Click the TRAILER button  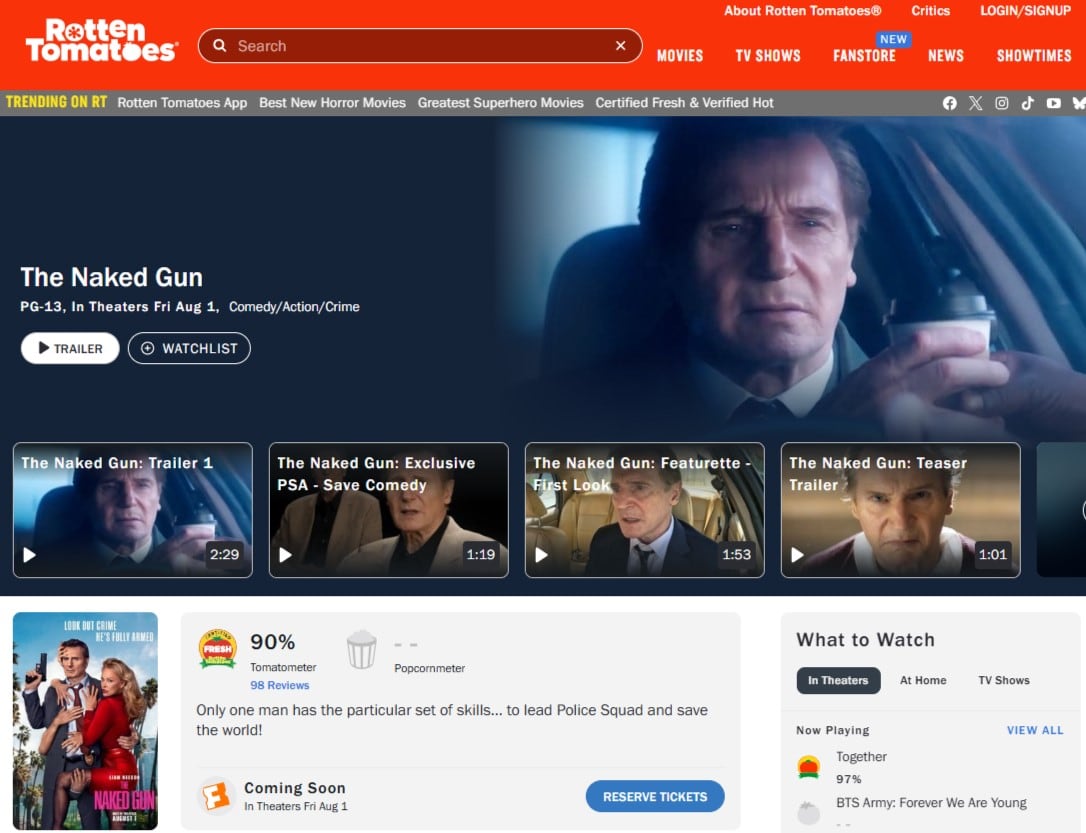[x=70, y=348]
